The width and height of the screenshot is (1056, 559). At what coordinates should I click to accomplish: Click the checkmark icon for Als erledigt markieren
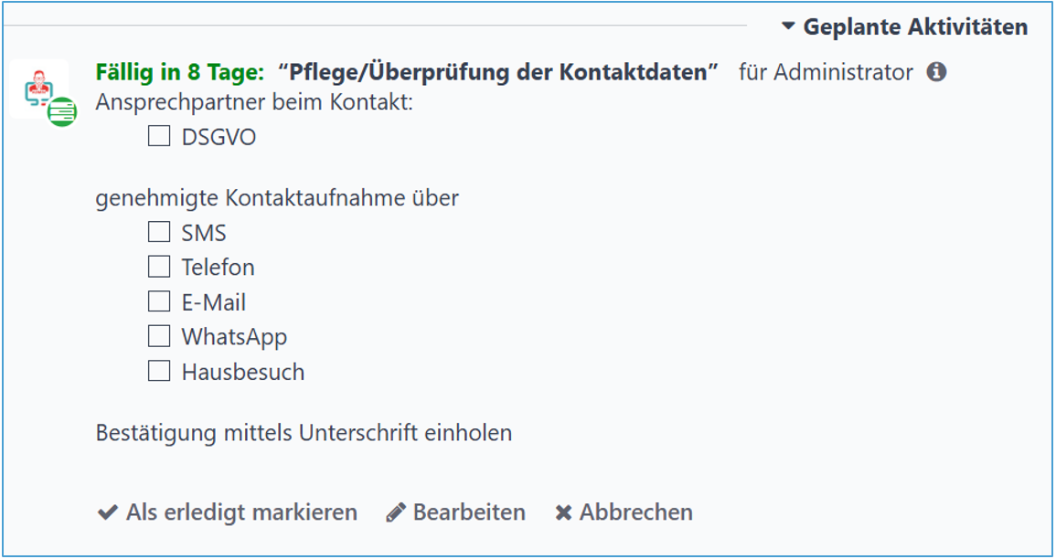coord(107,513)
